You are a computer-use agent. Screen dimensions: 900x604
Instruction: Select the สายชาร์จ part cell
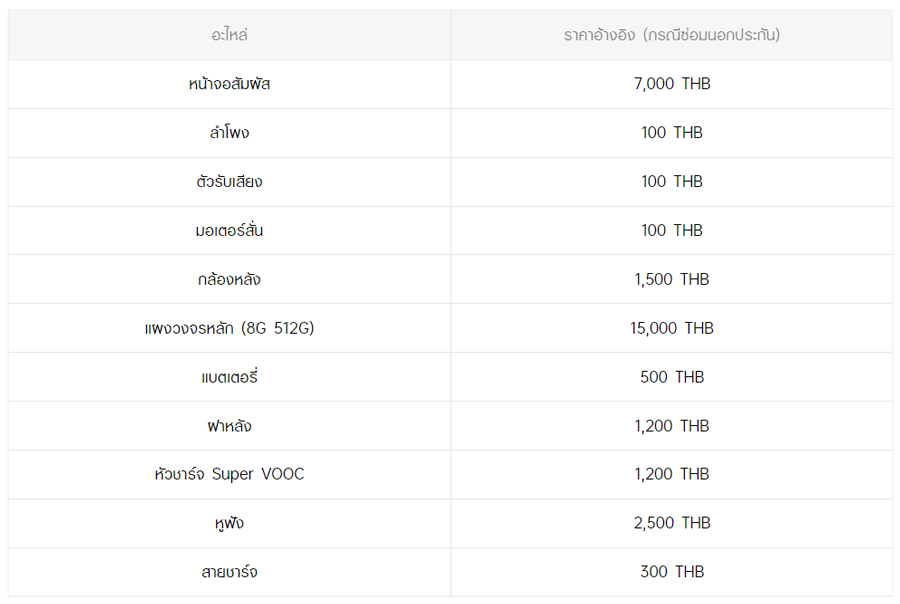229,572
